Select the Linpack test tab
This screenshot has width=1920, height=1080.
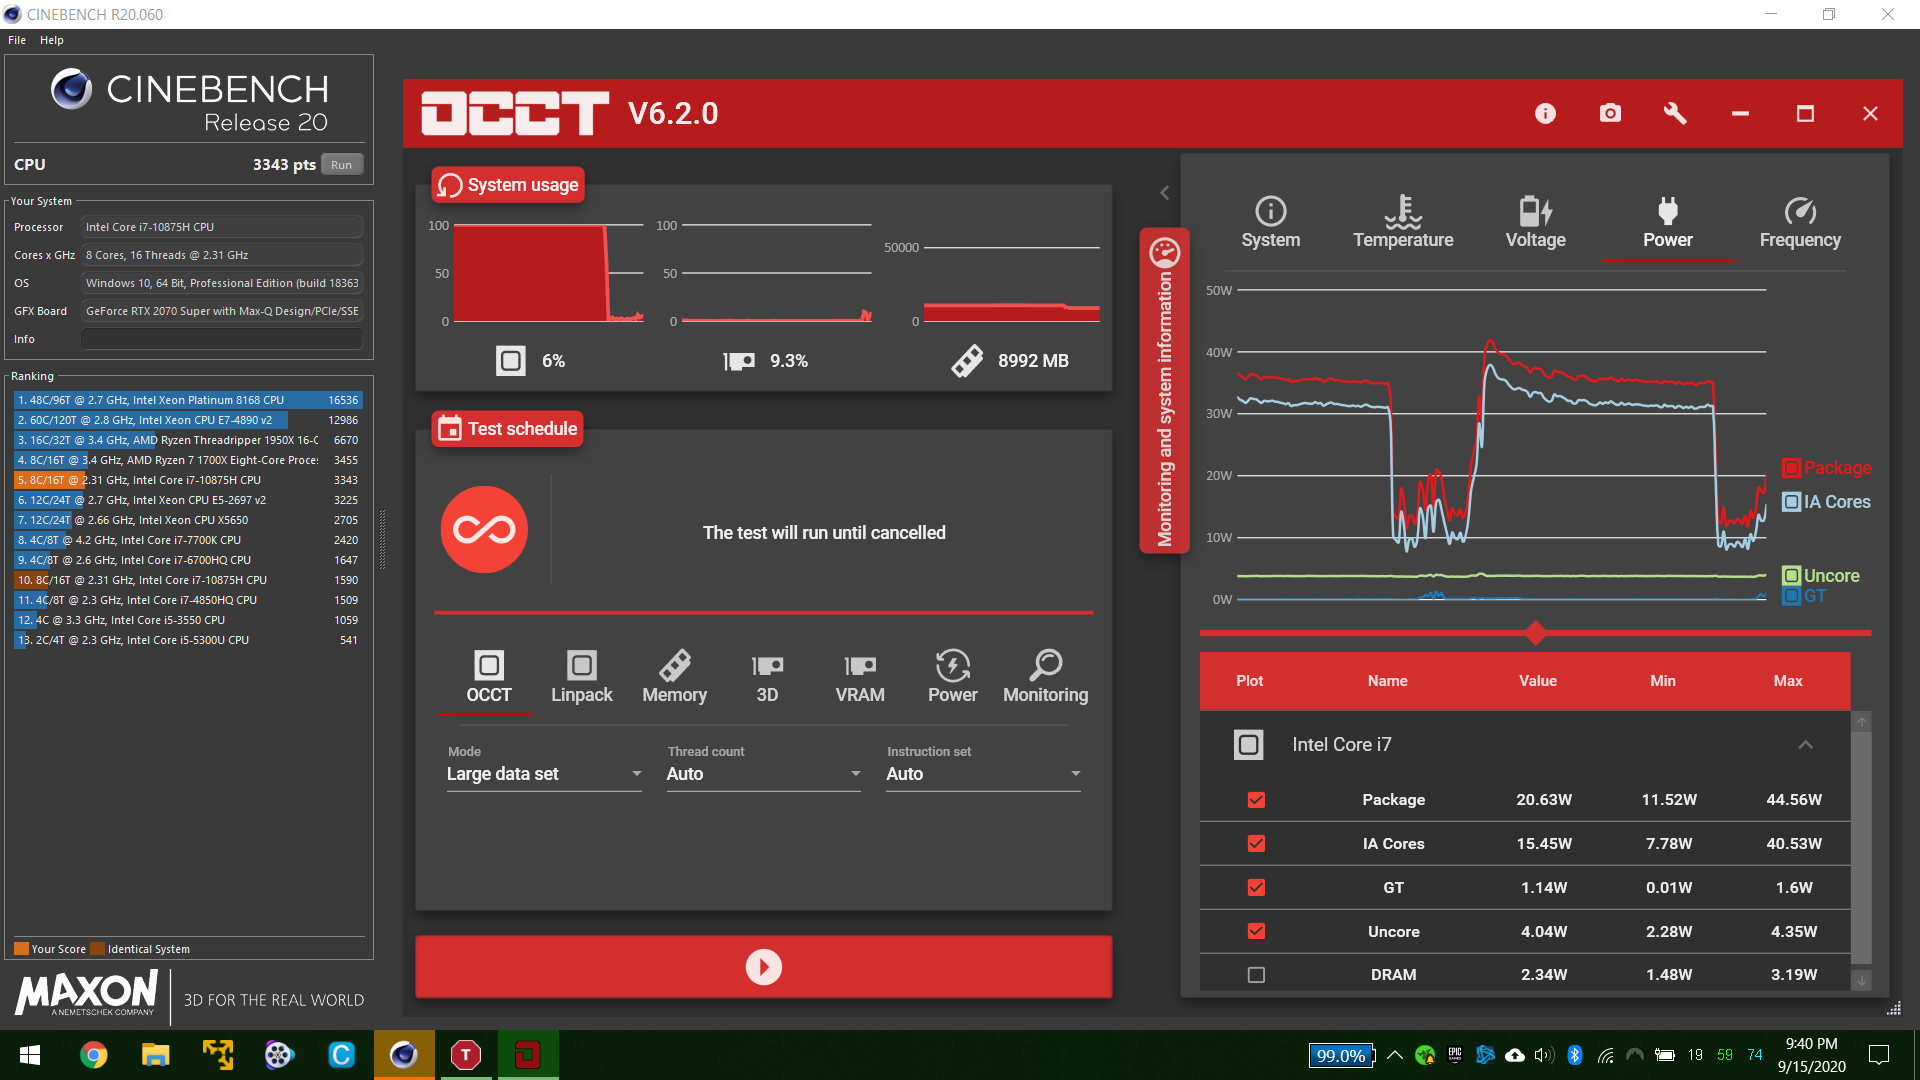click(582, 677)
